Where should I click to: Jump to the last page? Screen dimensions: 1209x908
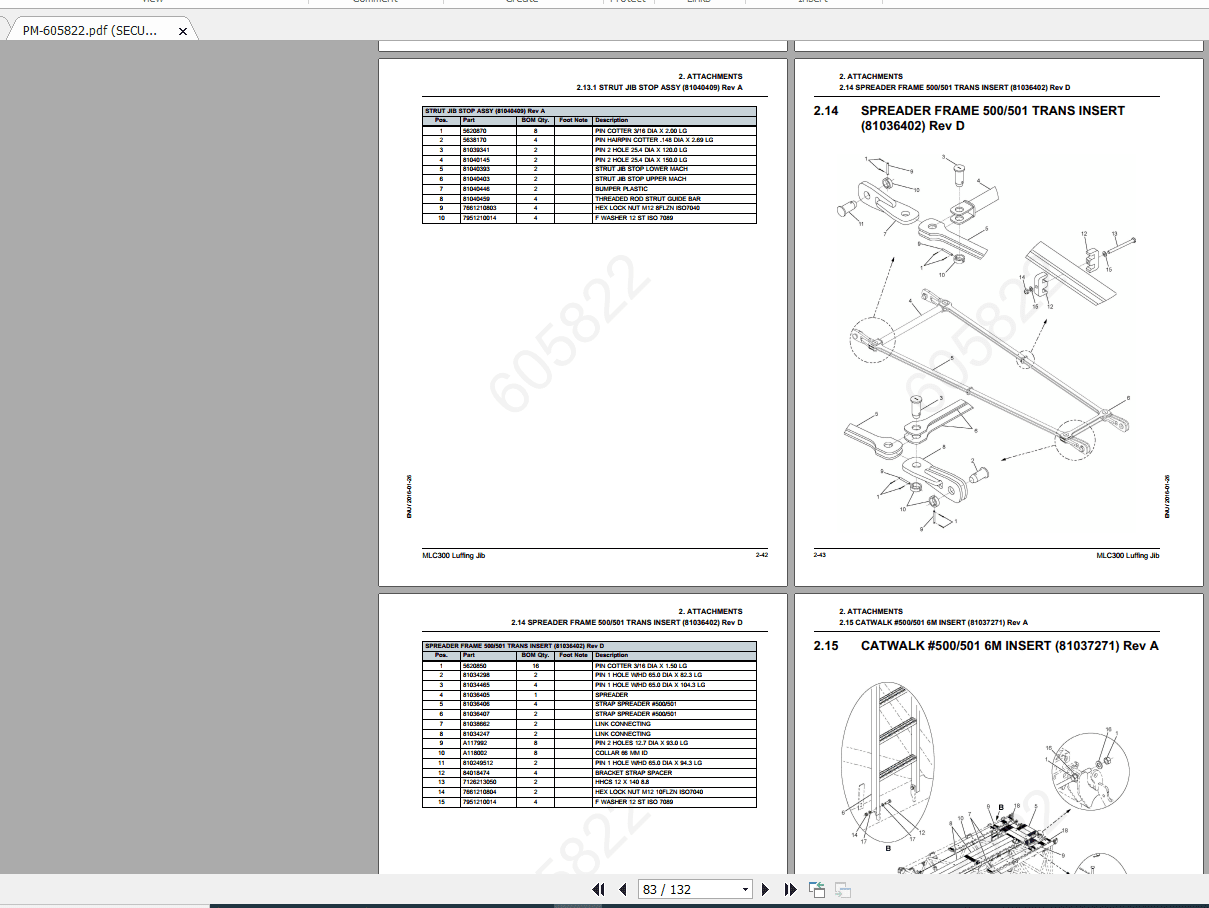[789, 889]
